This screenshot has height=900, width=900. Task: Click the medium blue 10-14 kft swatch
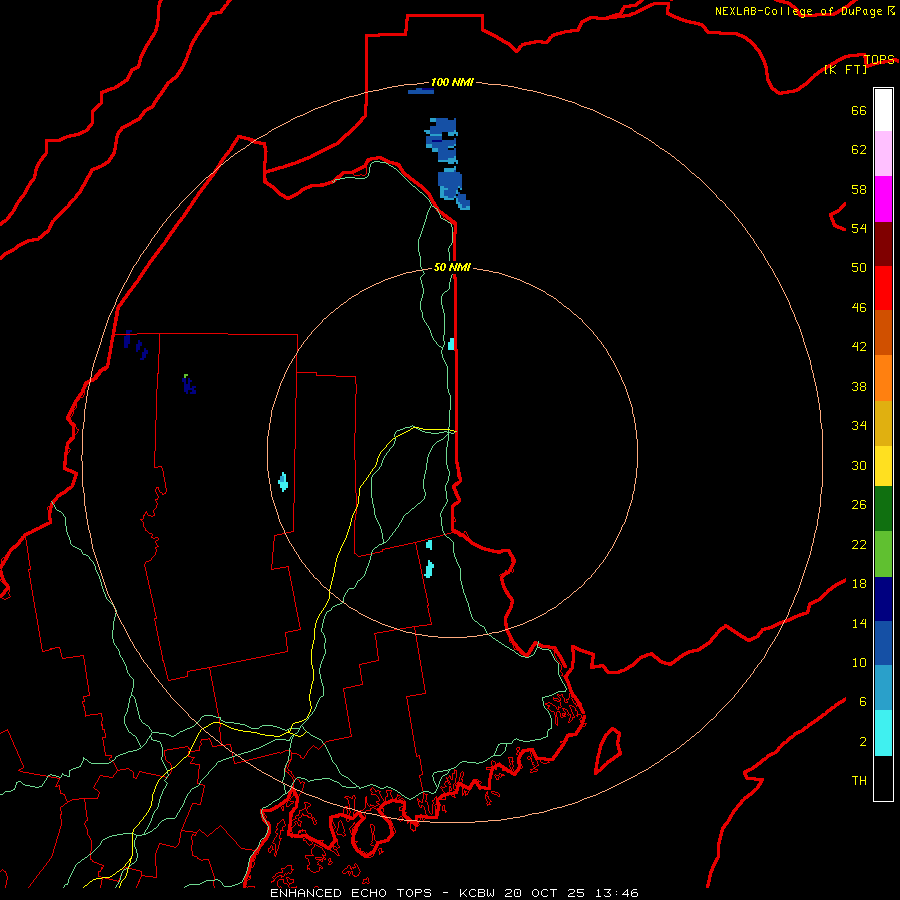(x=883, y=643)
